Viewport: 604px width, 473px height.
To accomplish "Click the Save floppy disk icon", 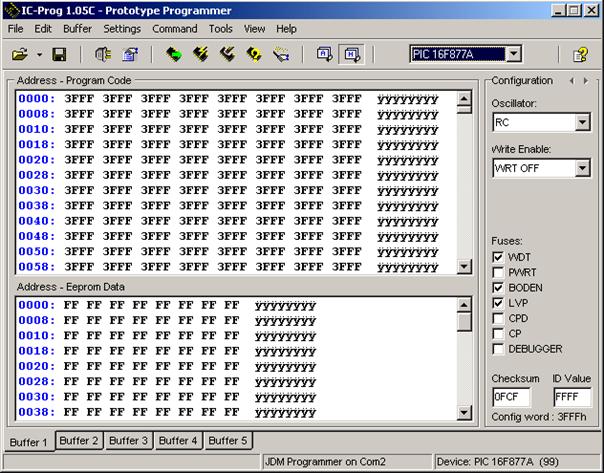I will (x=59, y=54).
